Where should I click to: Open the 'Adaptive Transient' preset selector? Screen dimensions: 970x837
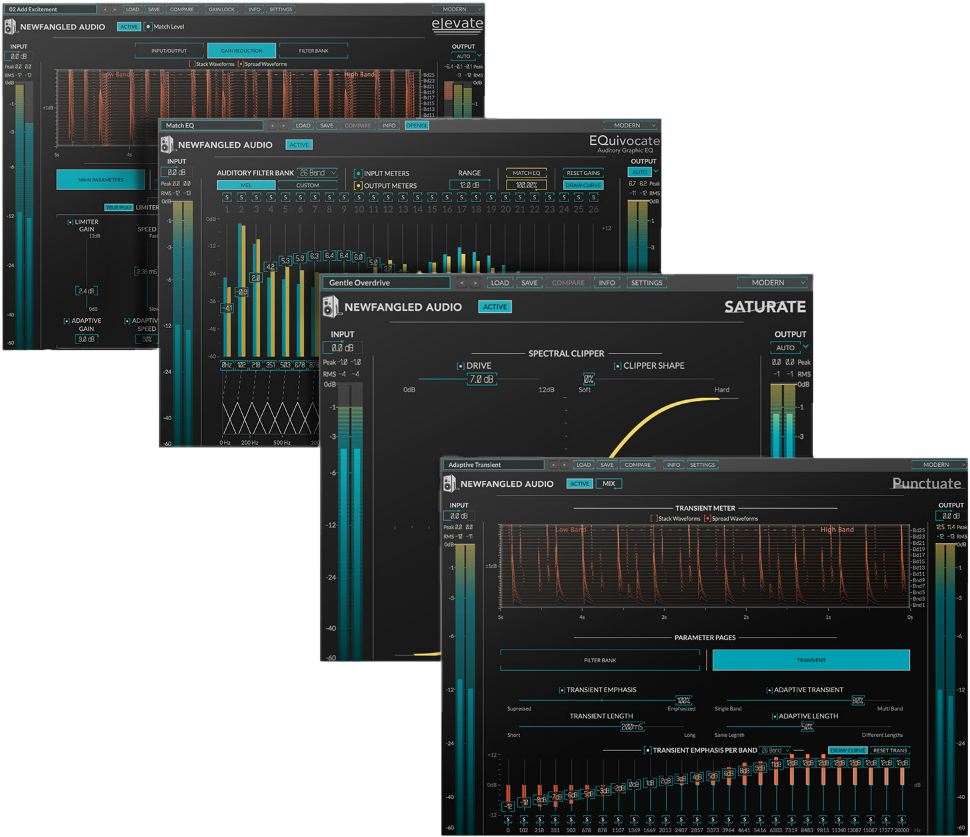point(494,465)
